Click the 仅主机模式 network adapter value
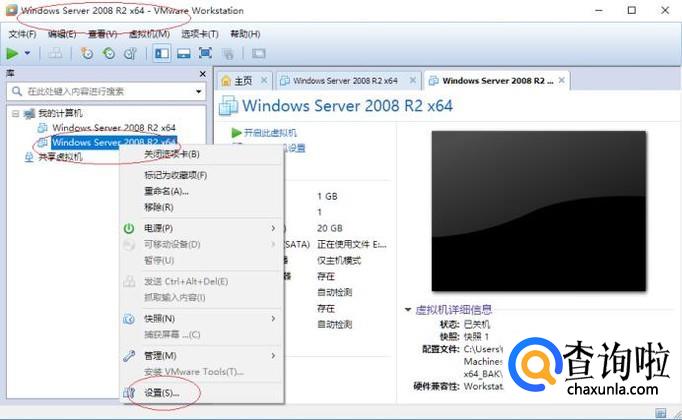 click(x=339, y=260)
